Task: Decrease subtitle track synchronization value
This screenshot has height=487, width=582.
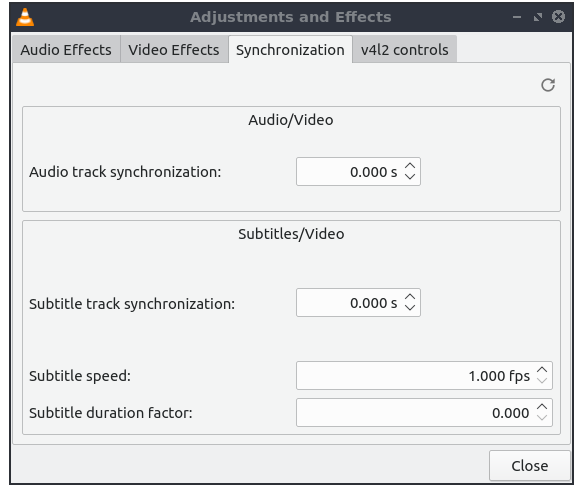Action: tap(410, 307)
